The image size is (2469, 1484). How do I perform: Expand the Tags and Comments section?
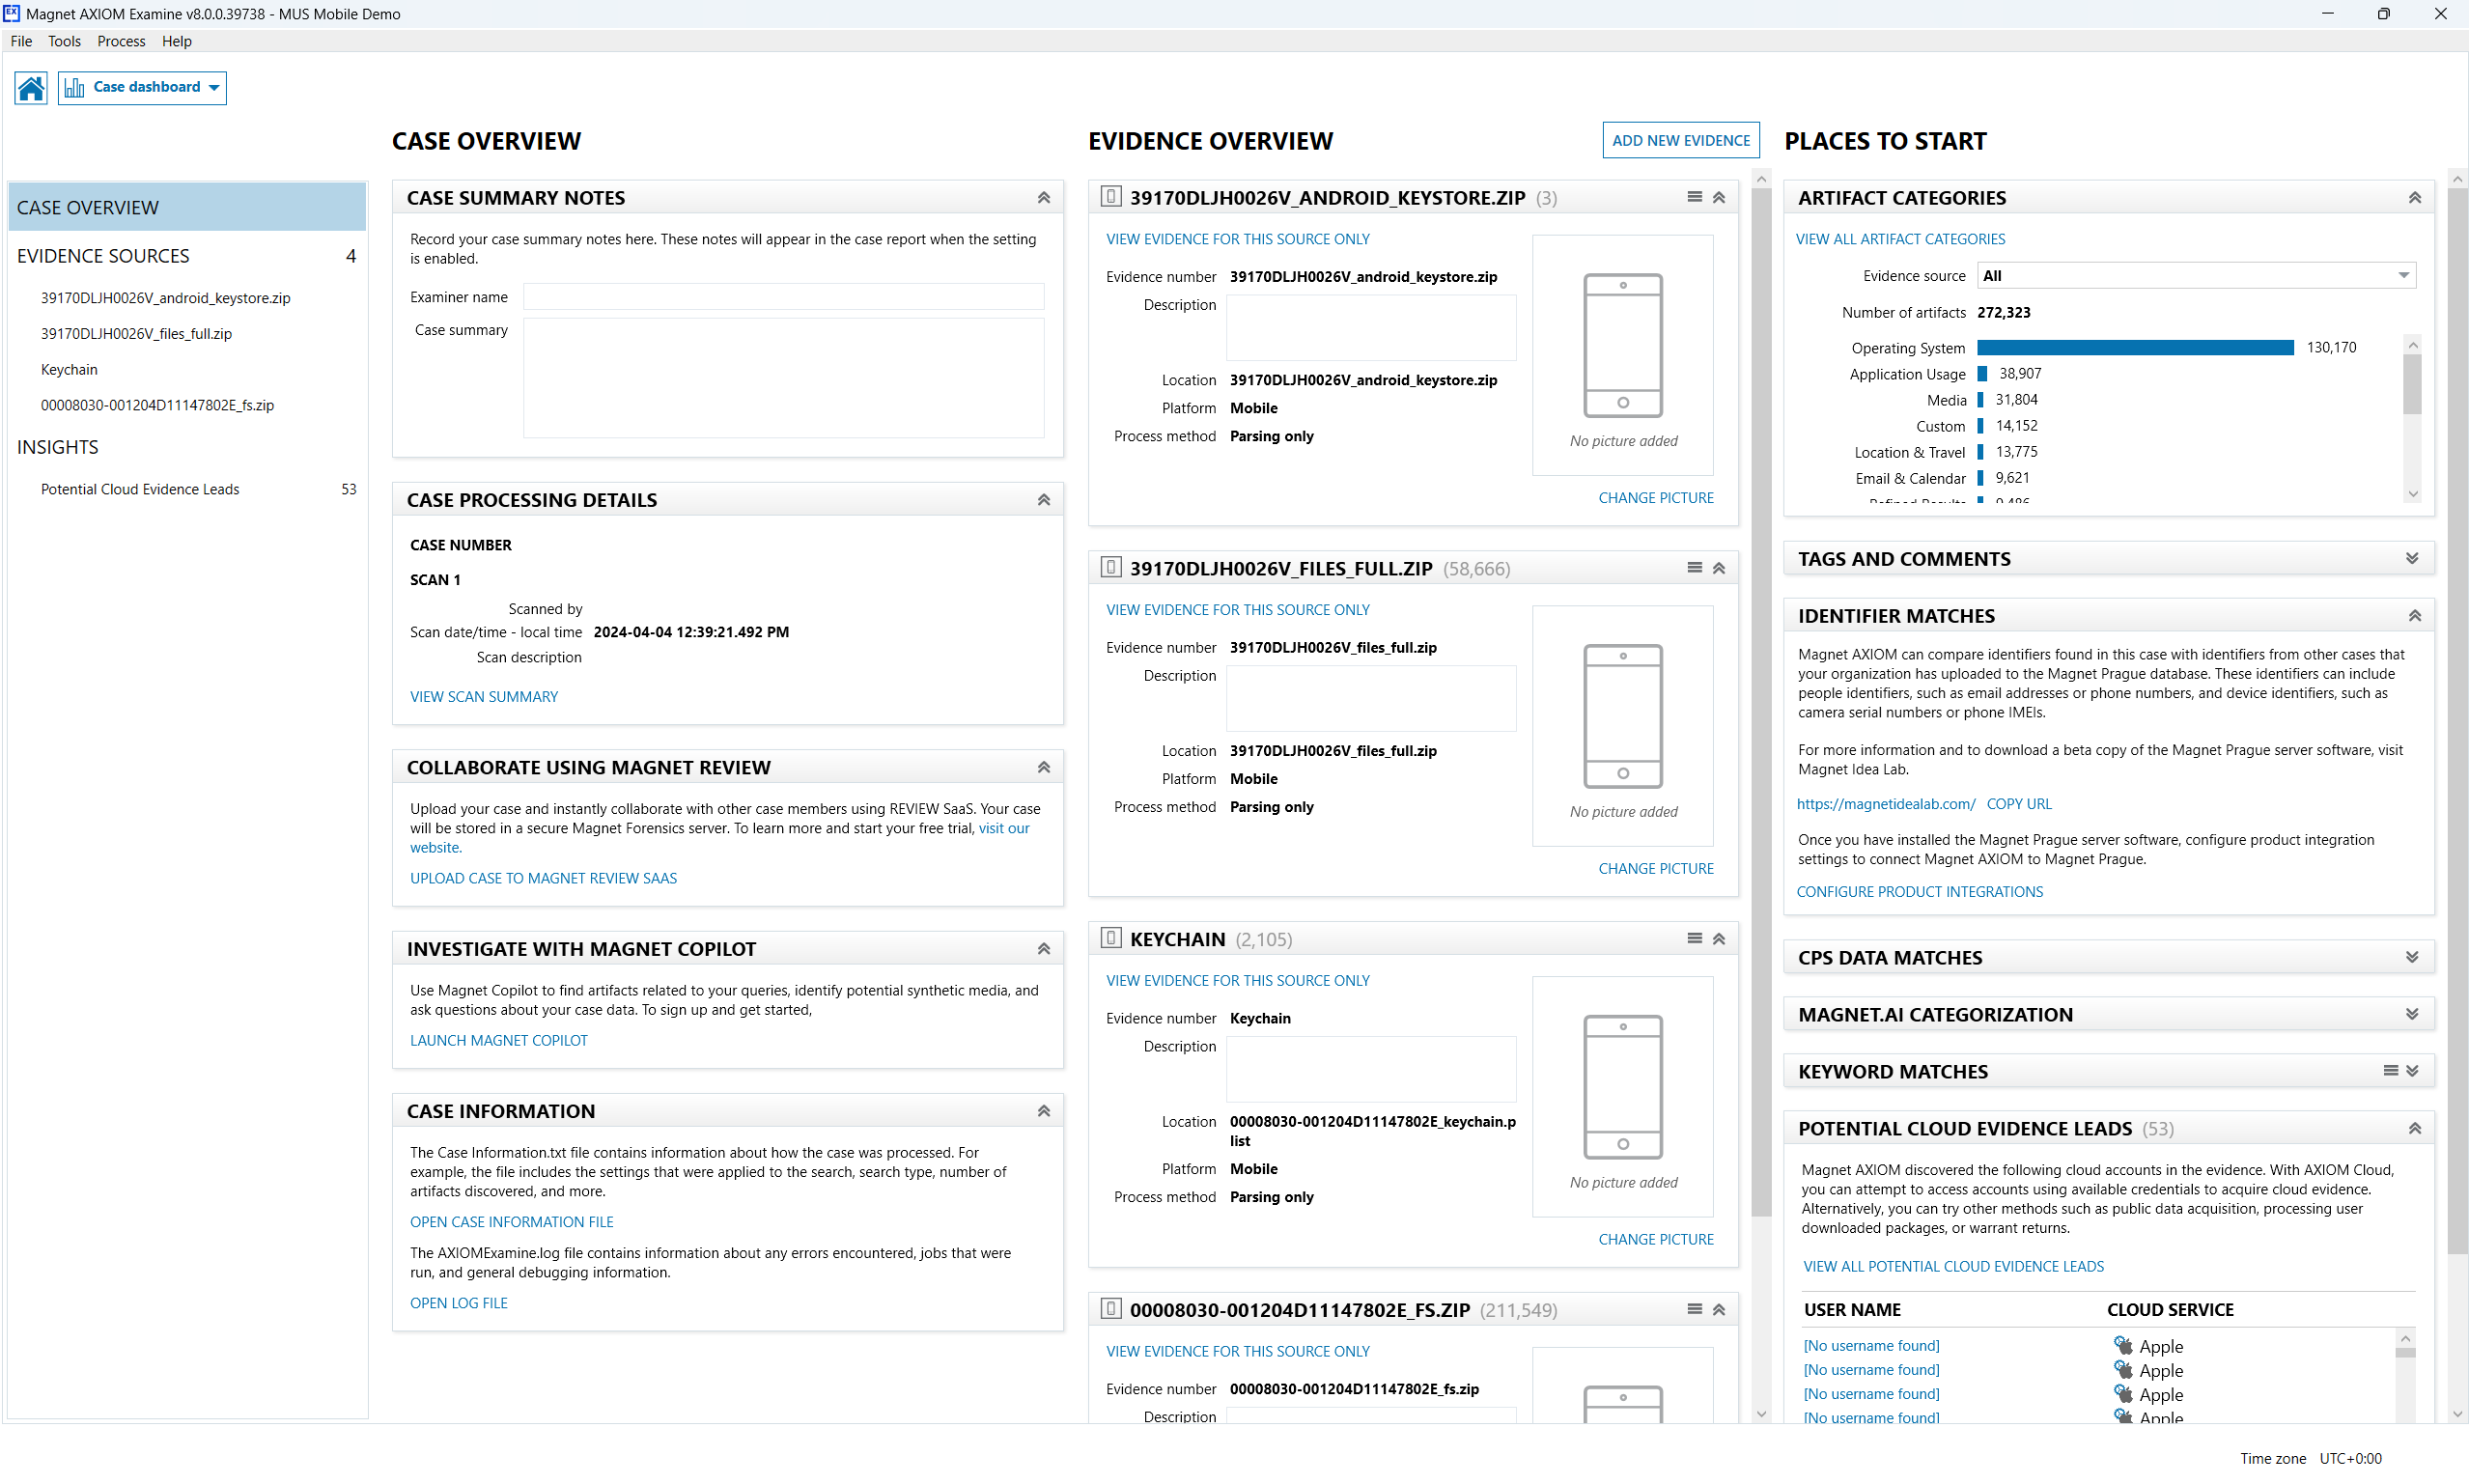point(2411,559)
